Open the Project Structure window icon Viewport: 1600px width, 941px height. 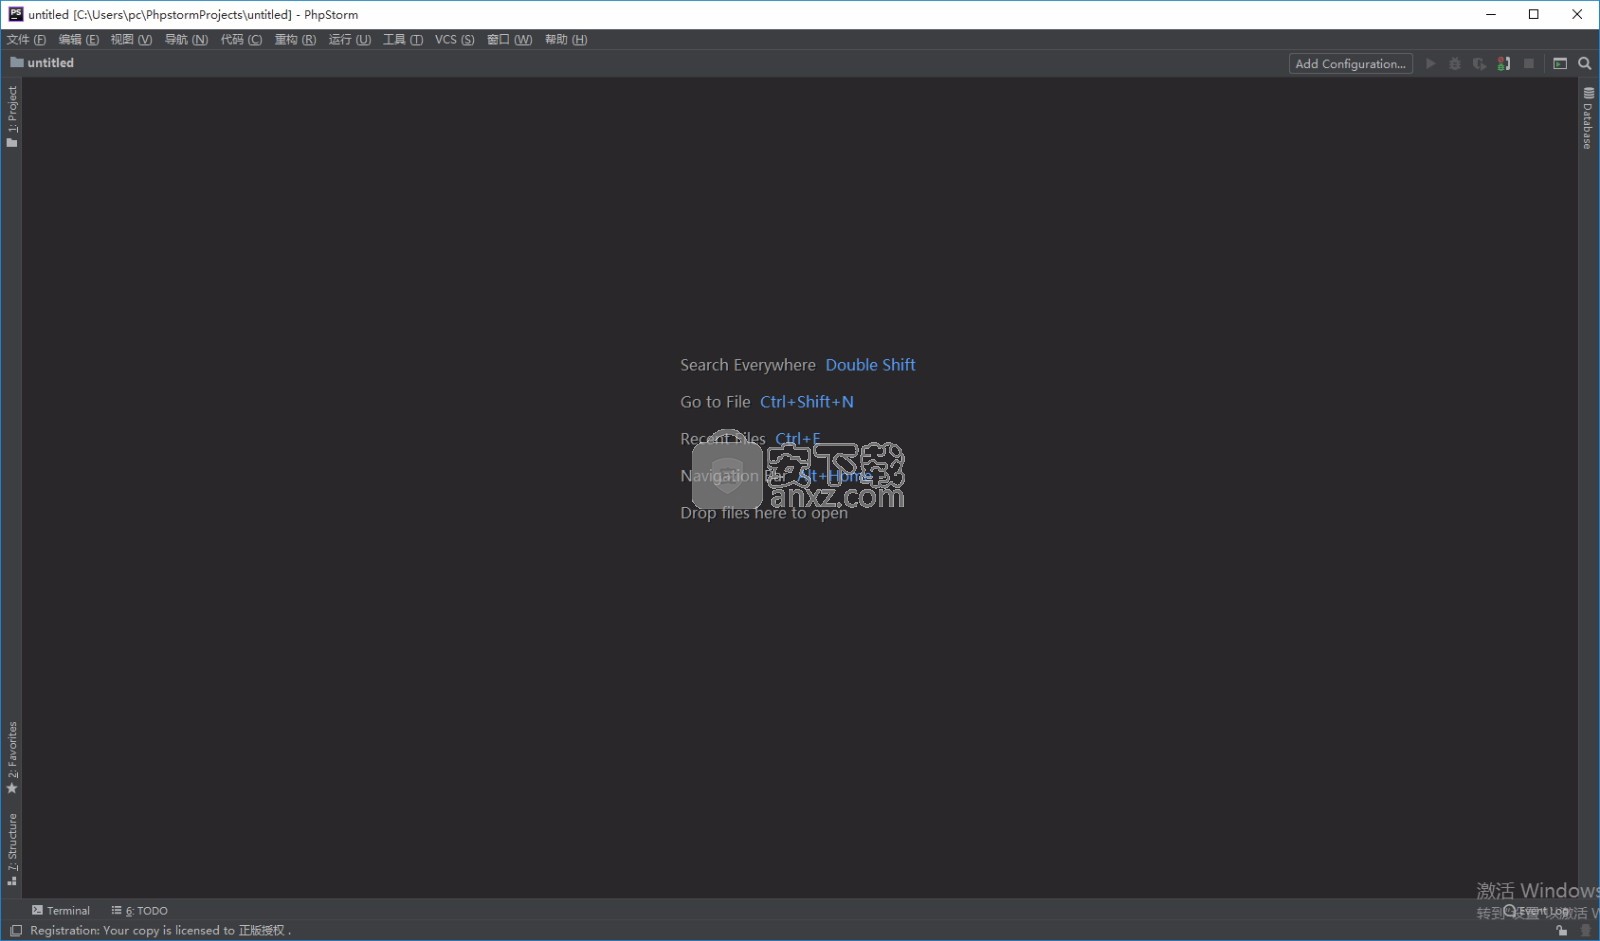1560,63
